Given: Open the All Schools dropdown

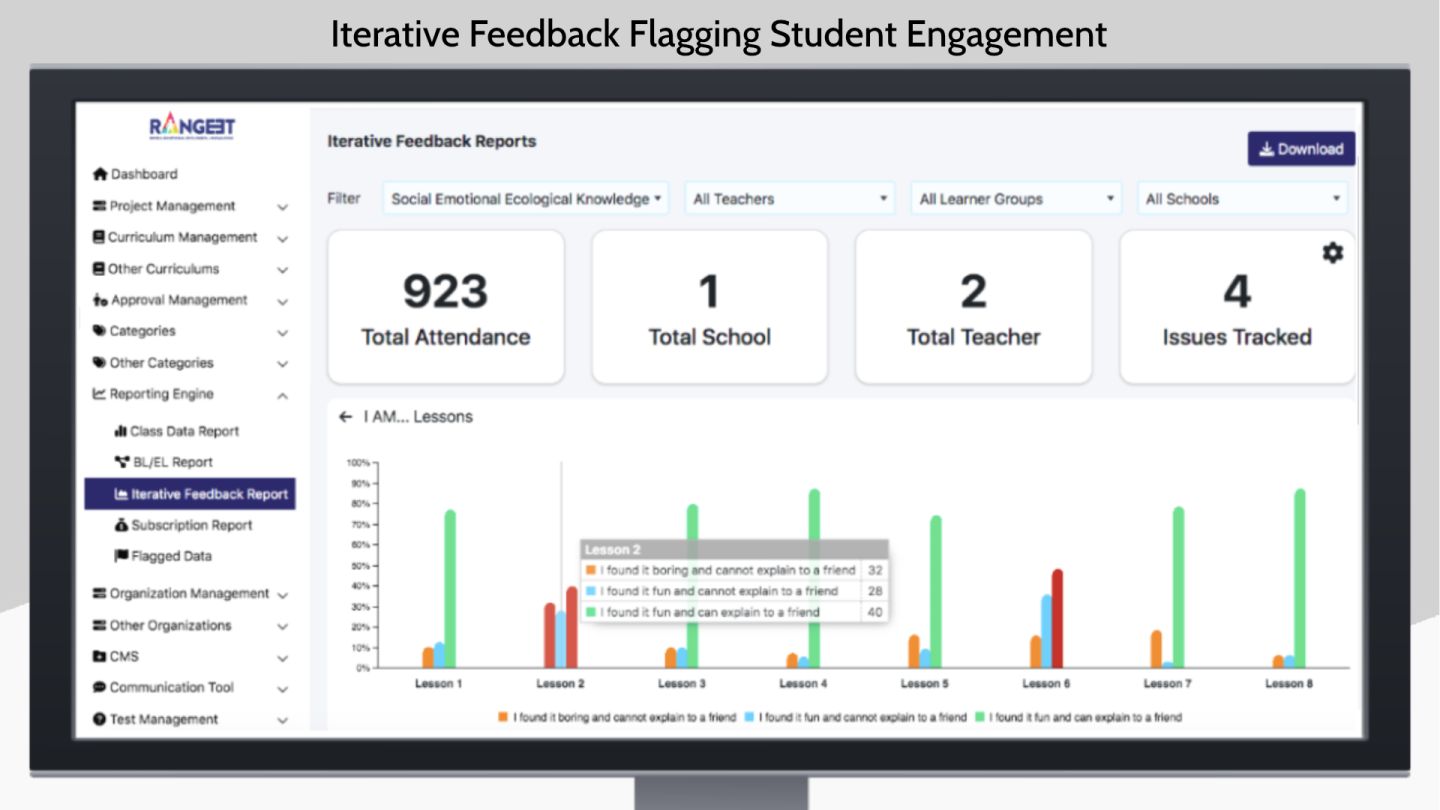Looking at the screenshot, I should (x=1242, y=199).
